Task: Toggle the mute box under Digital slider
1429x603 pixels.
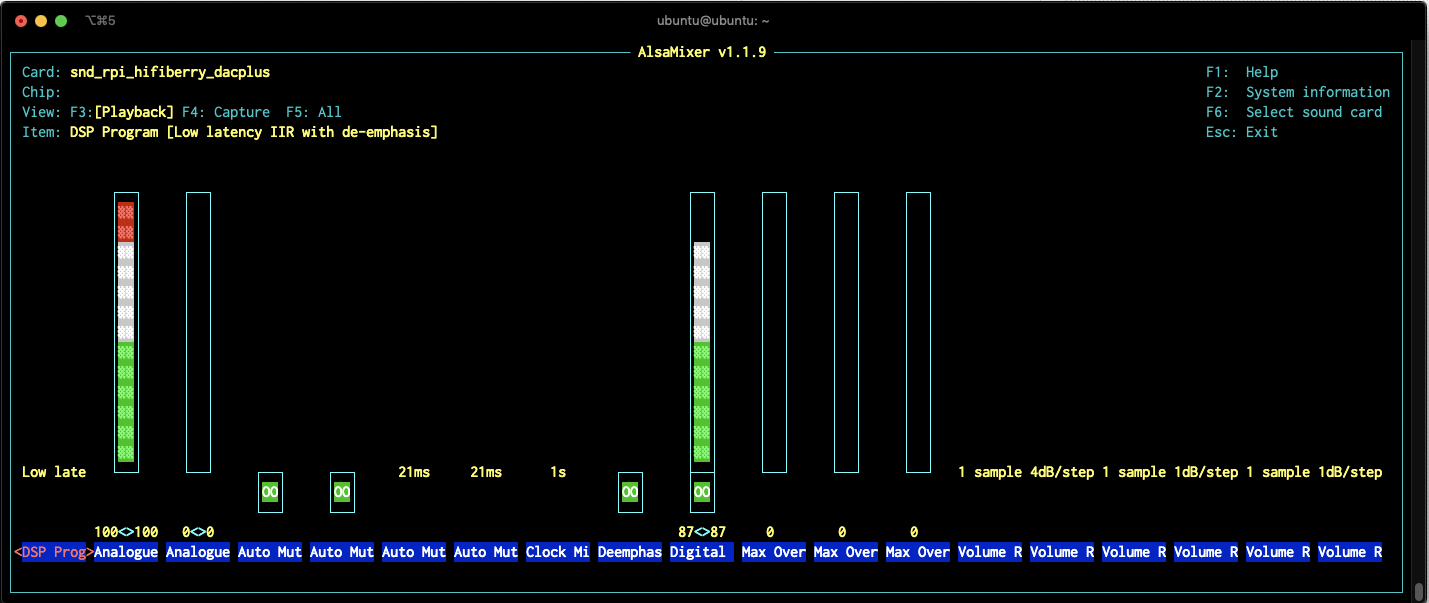Action: coord(702,492)
